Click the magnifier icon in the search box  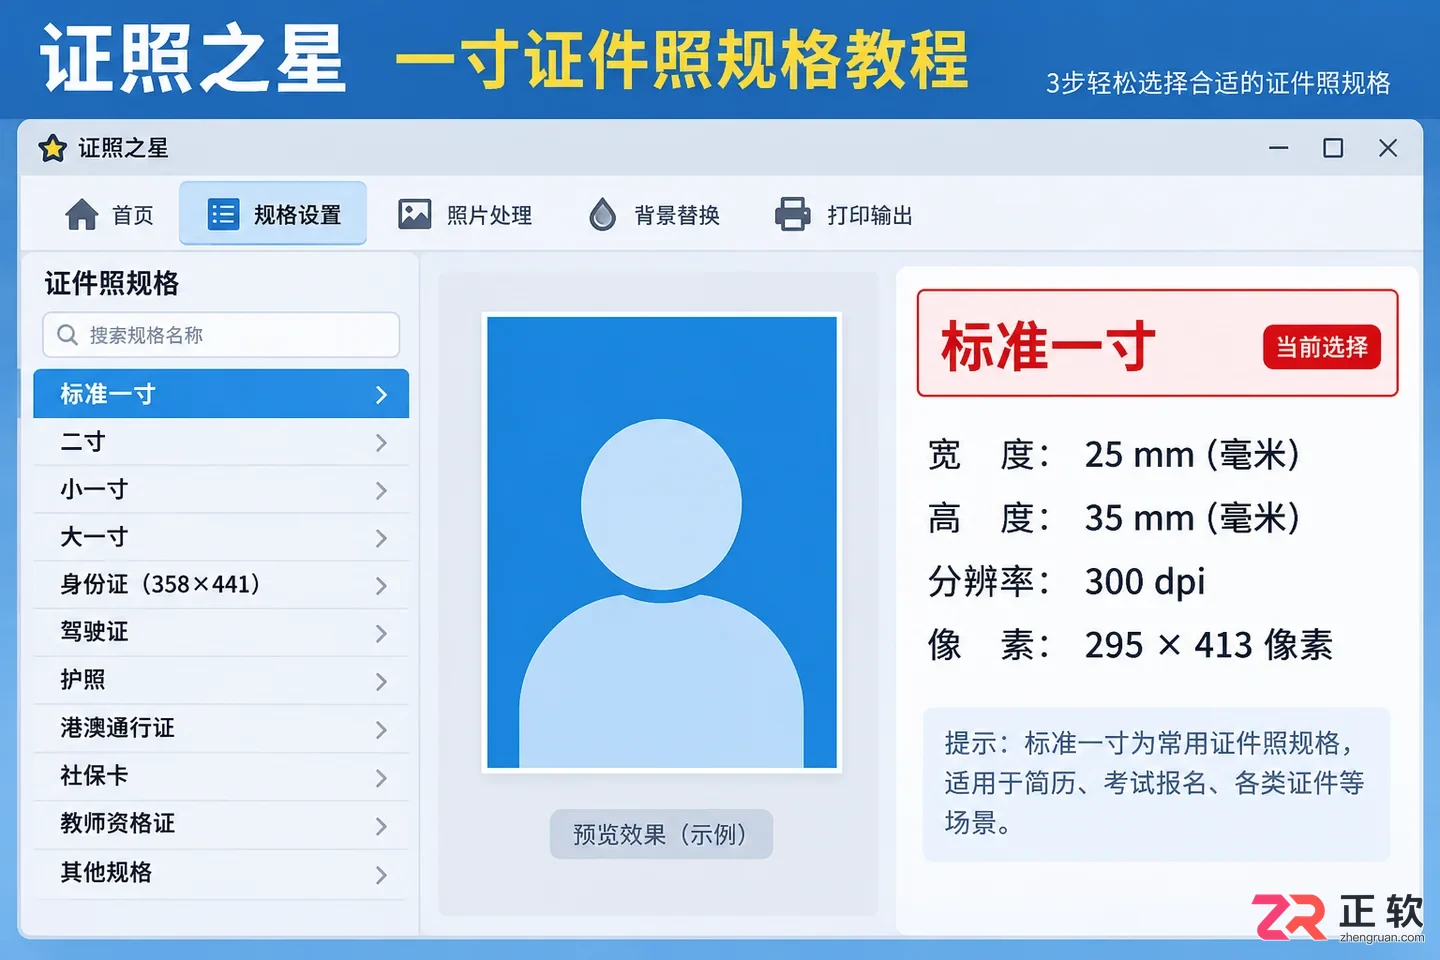67,335
